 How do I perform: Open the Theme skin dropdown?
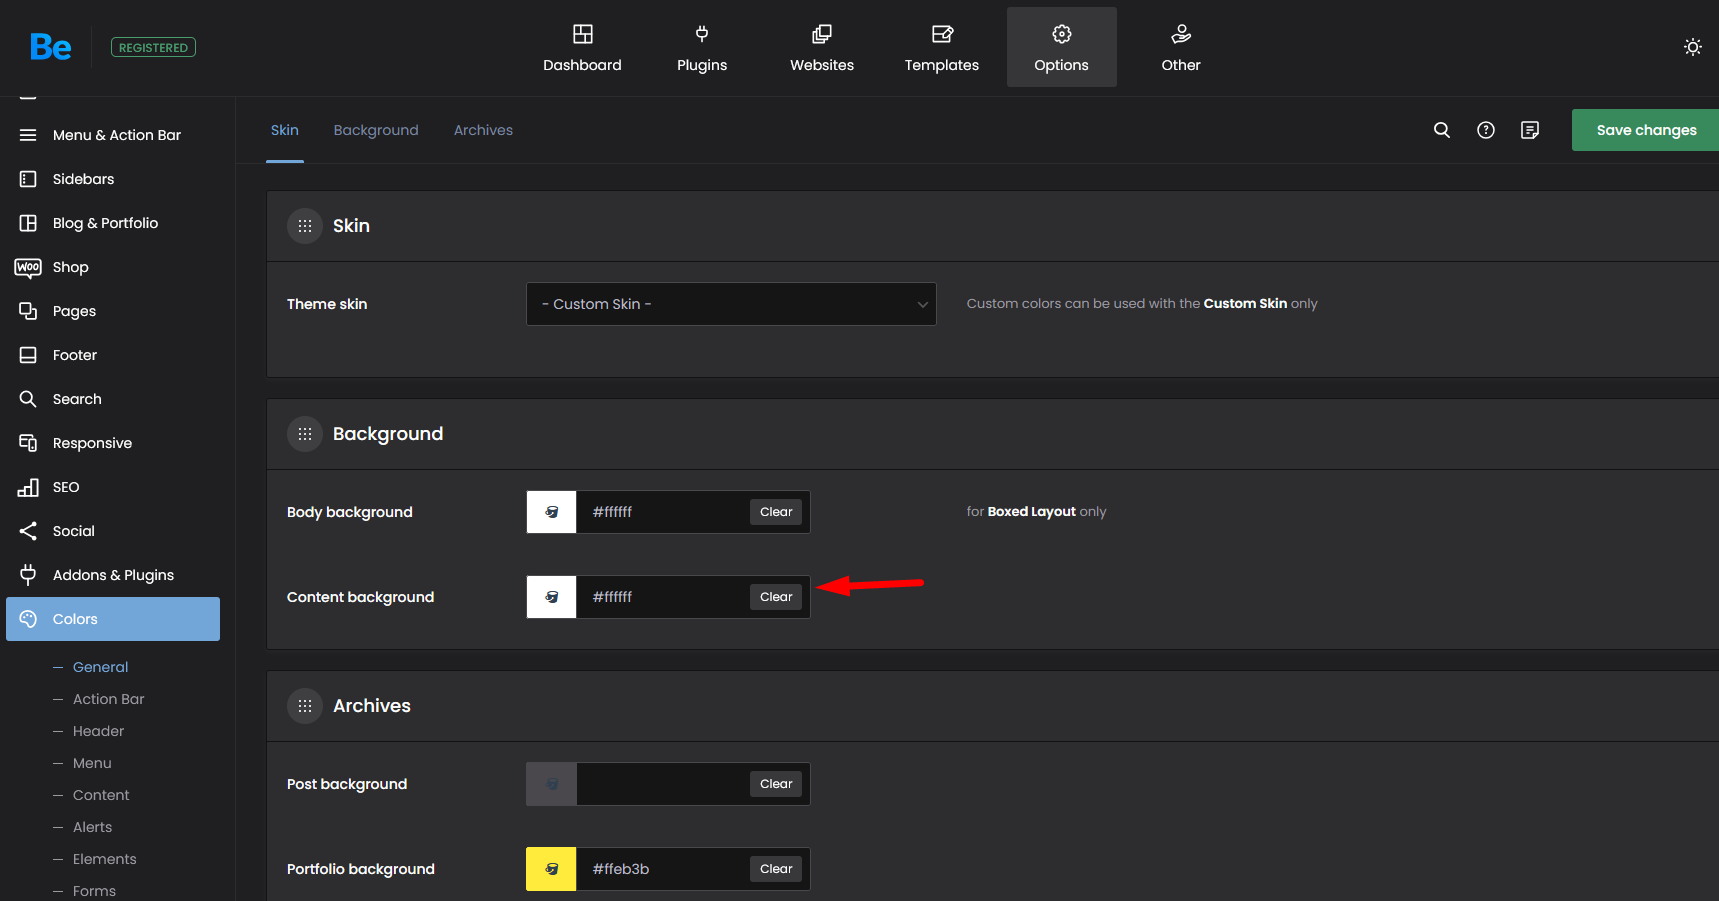(731, 304)
